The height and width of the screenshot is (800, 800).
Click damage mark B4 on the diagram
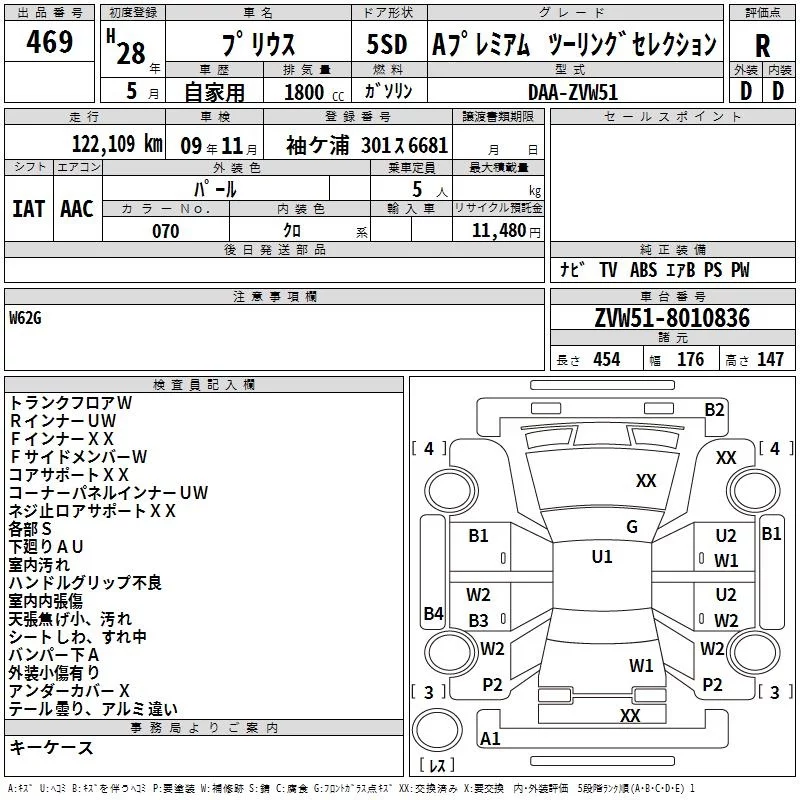coord(434,613)
